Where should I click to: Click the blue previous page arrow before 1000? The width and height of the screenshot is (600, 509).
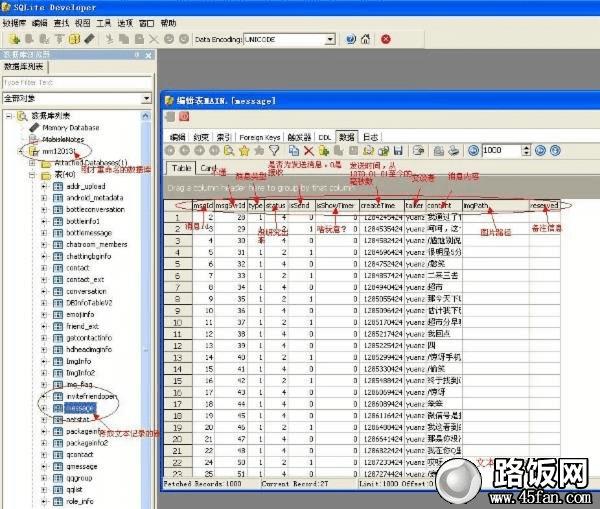pos(473,151)
